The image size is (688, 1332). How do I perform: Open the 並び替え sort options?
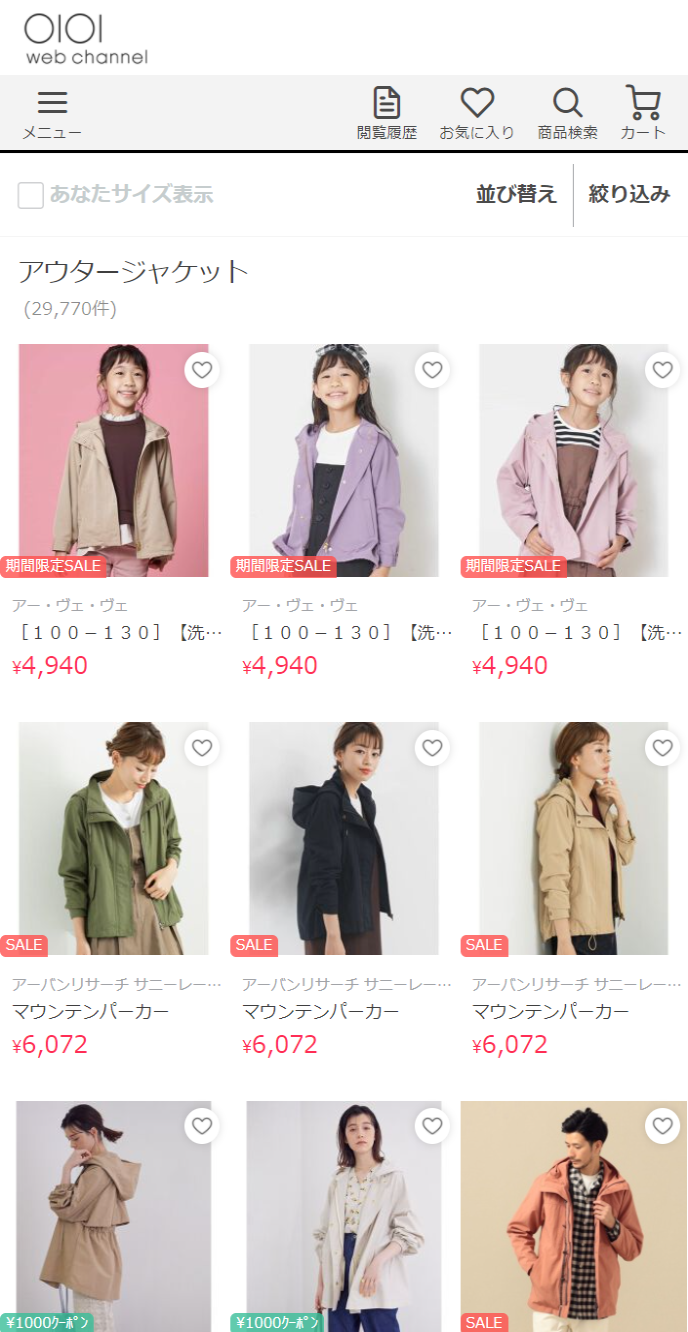tap(516, 194)
